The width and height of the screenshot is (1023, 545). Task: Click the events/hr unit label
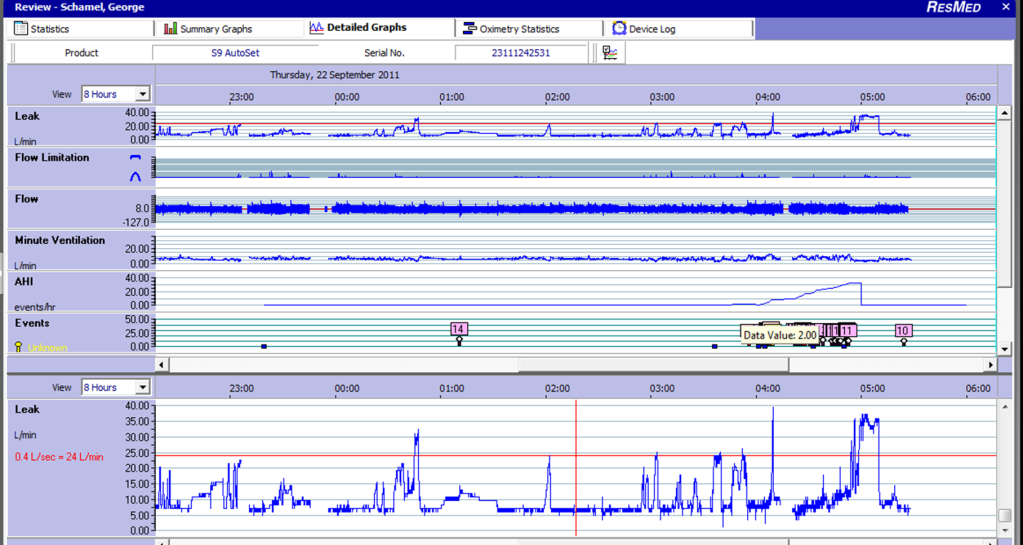click(37, 307)
